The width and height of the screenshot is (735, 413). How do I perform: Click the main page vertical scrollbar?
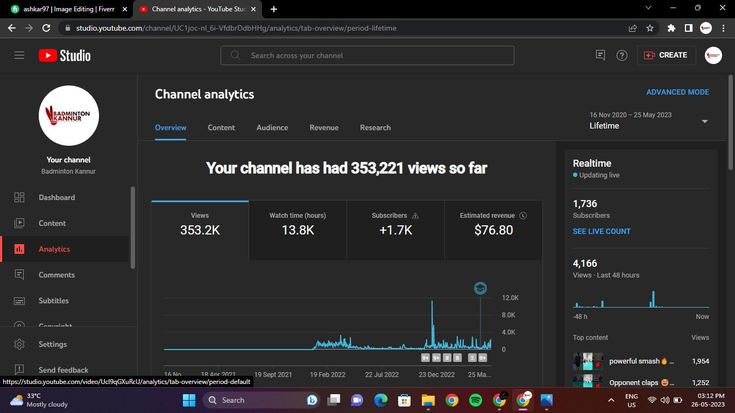pyautogui.click(x=730, y=122)
